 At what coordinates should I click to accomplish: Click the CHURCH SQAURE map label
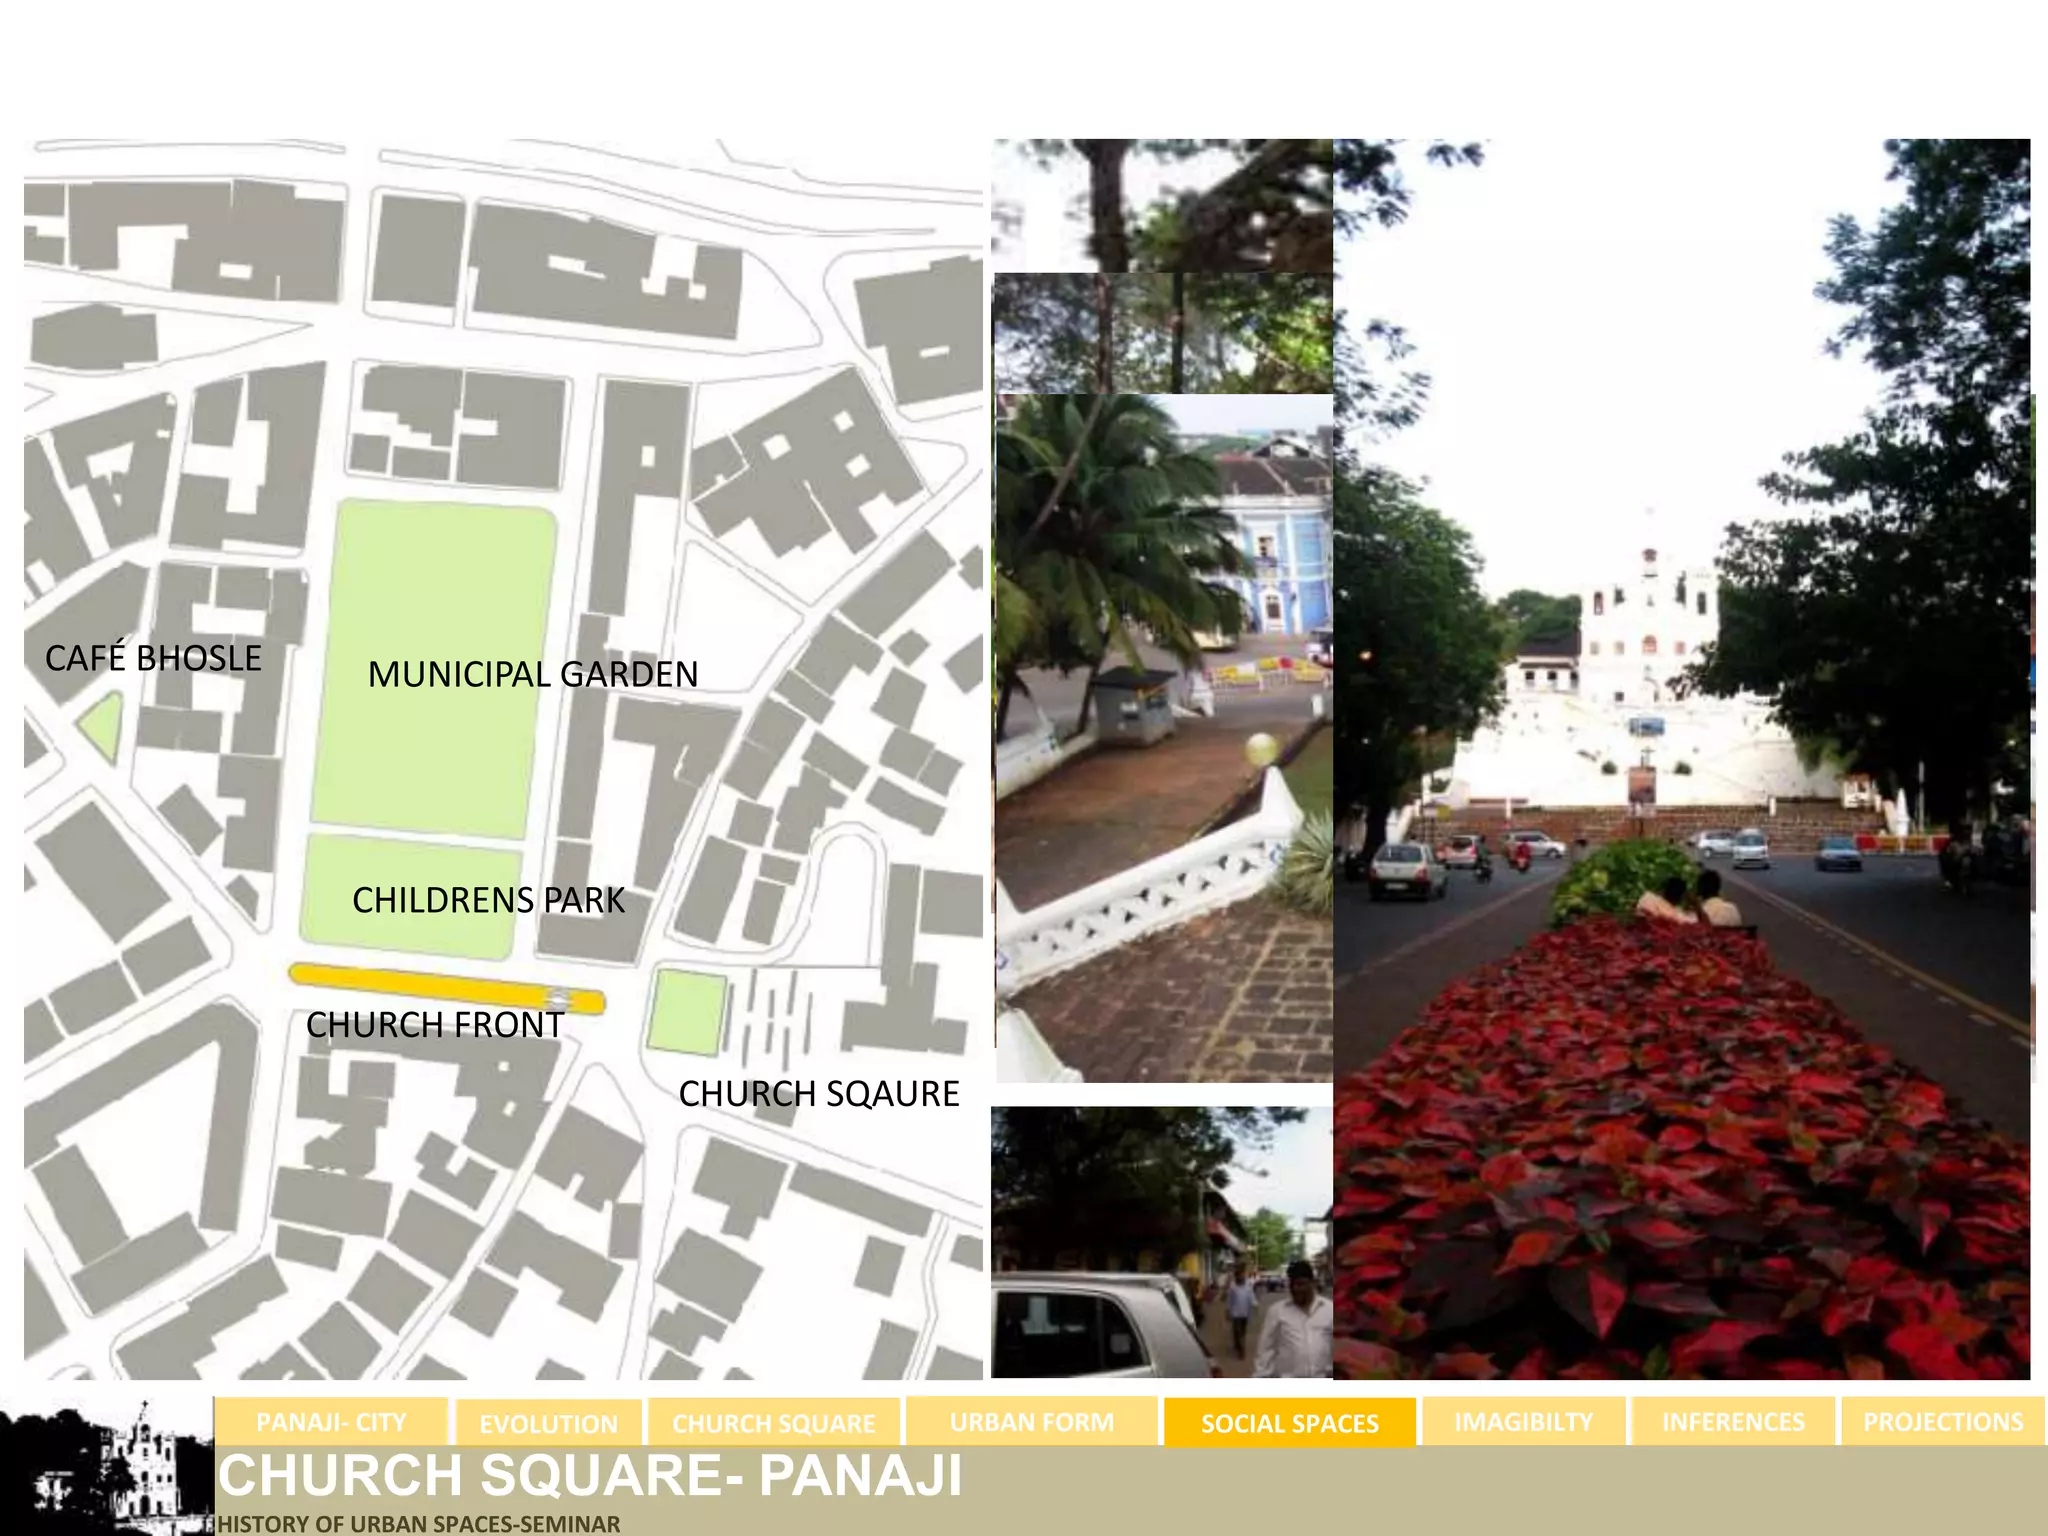point(819,1094)
